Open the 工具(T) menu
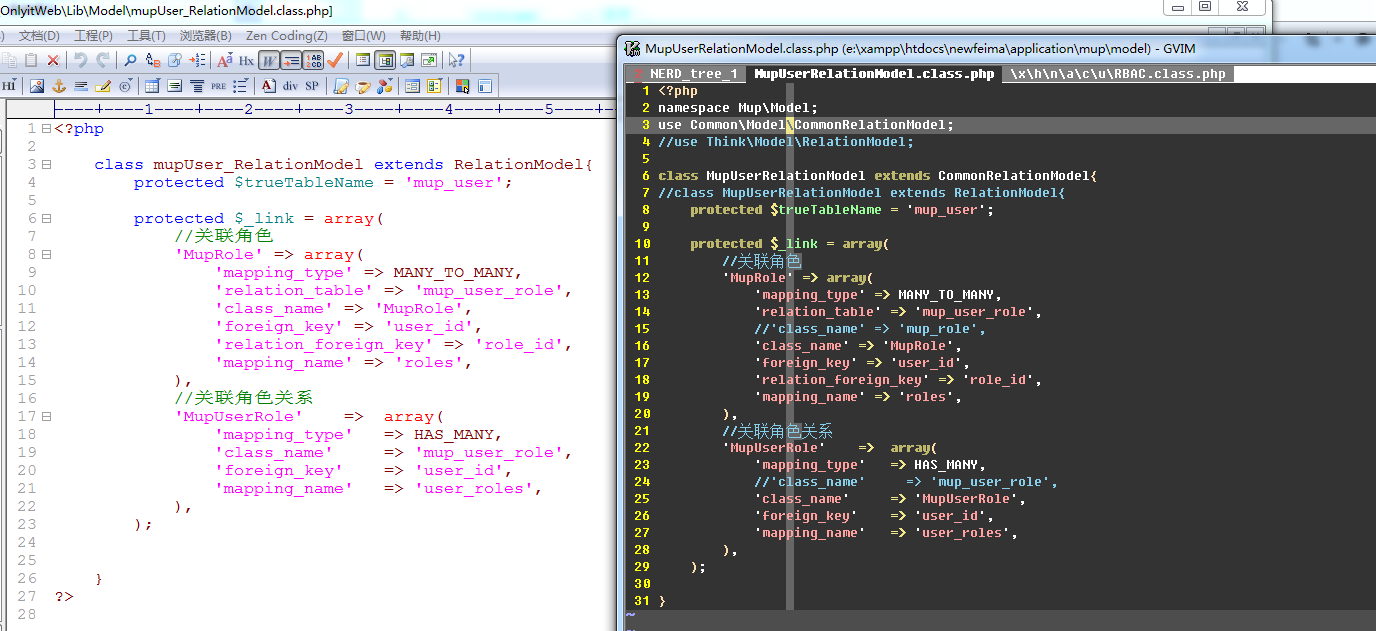The width and height of the screenshot is (1376, 631). [x=146, y=35]
